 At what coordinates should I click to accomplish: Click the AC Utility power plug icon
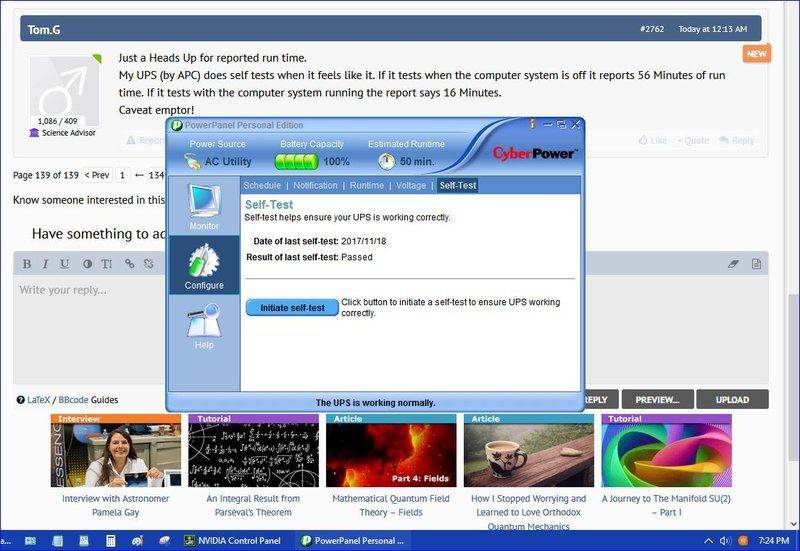tap(192, 162)
